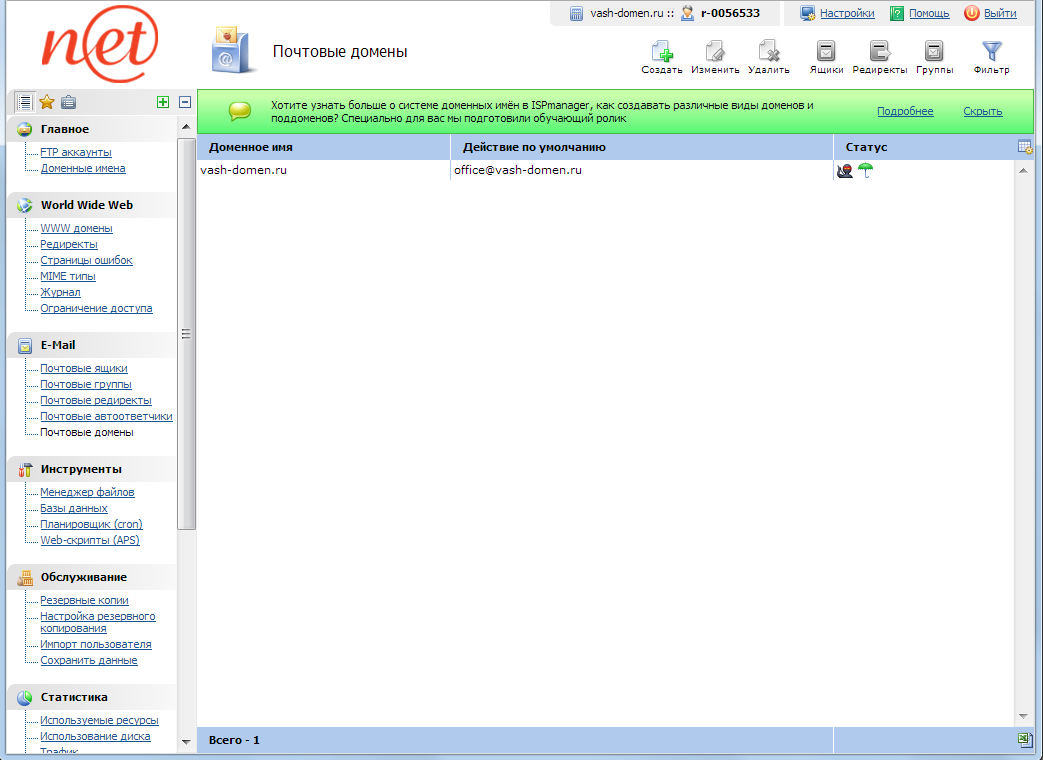Image resolution: width=1043 pixels, height=760 pixels.
Task: Click the Изменить (edit) toolbar icon
Action: point(715,53)
